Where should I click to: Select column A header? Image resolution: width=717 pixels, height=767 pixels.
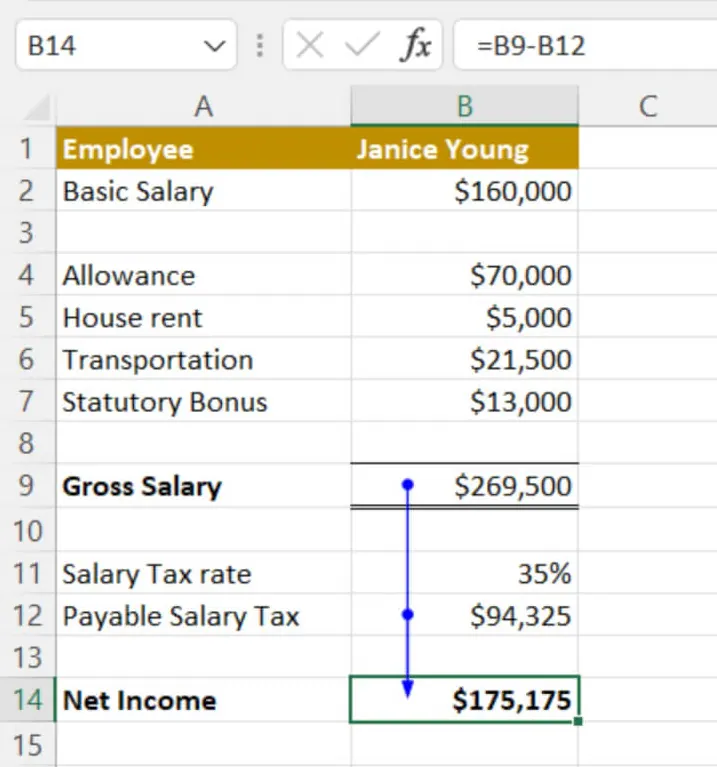coord(203,106)
